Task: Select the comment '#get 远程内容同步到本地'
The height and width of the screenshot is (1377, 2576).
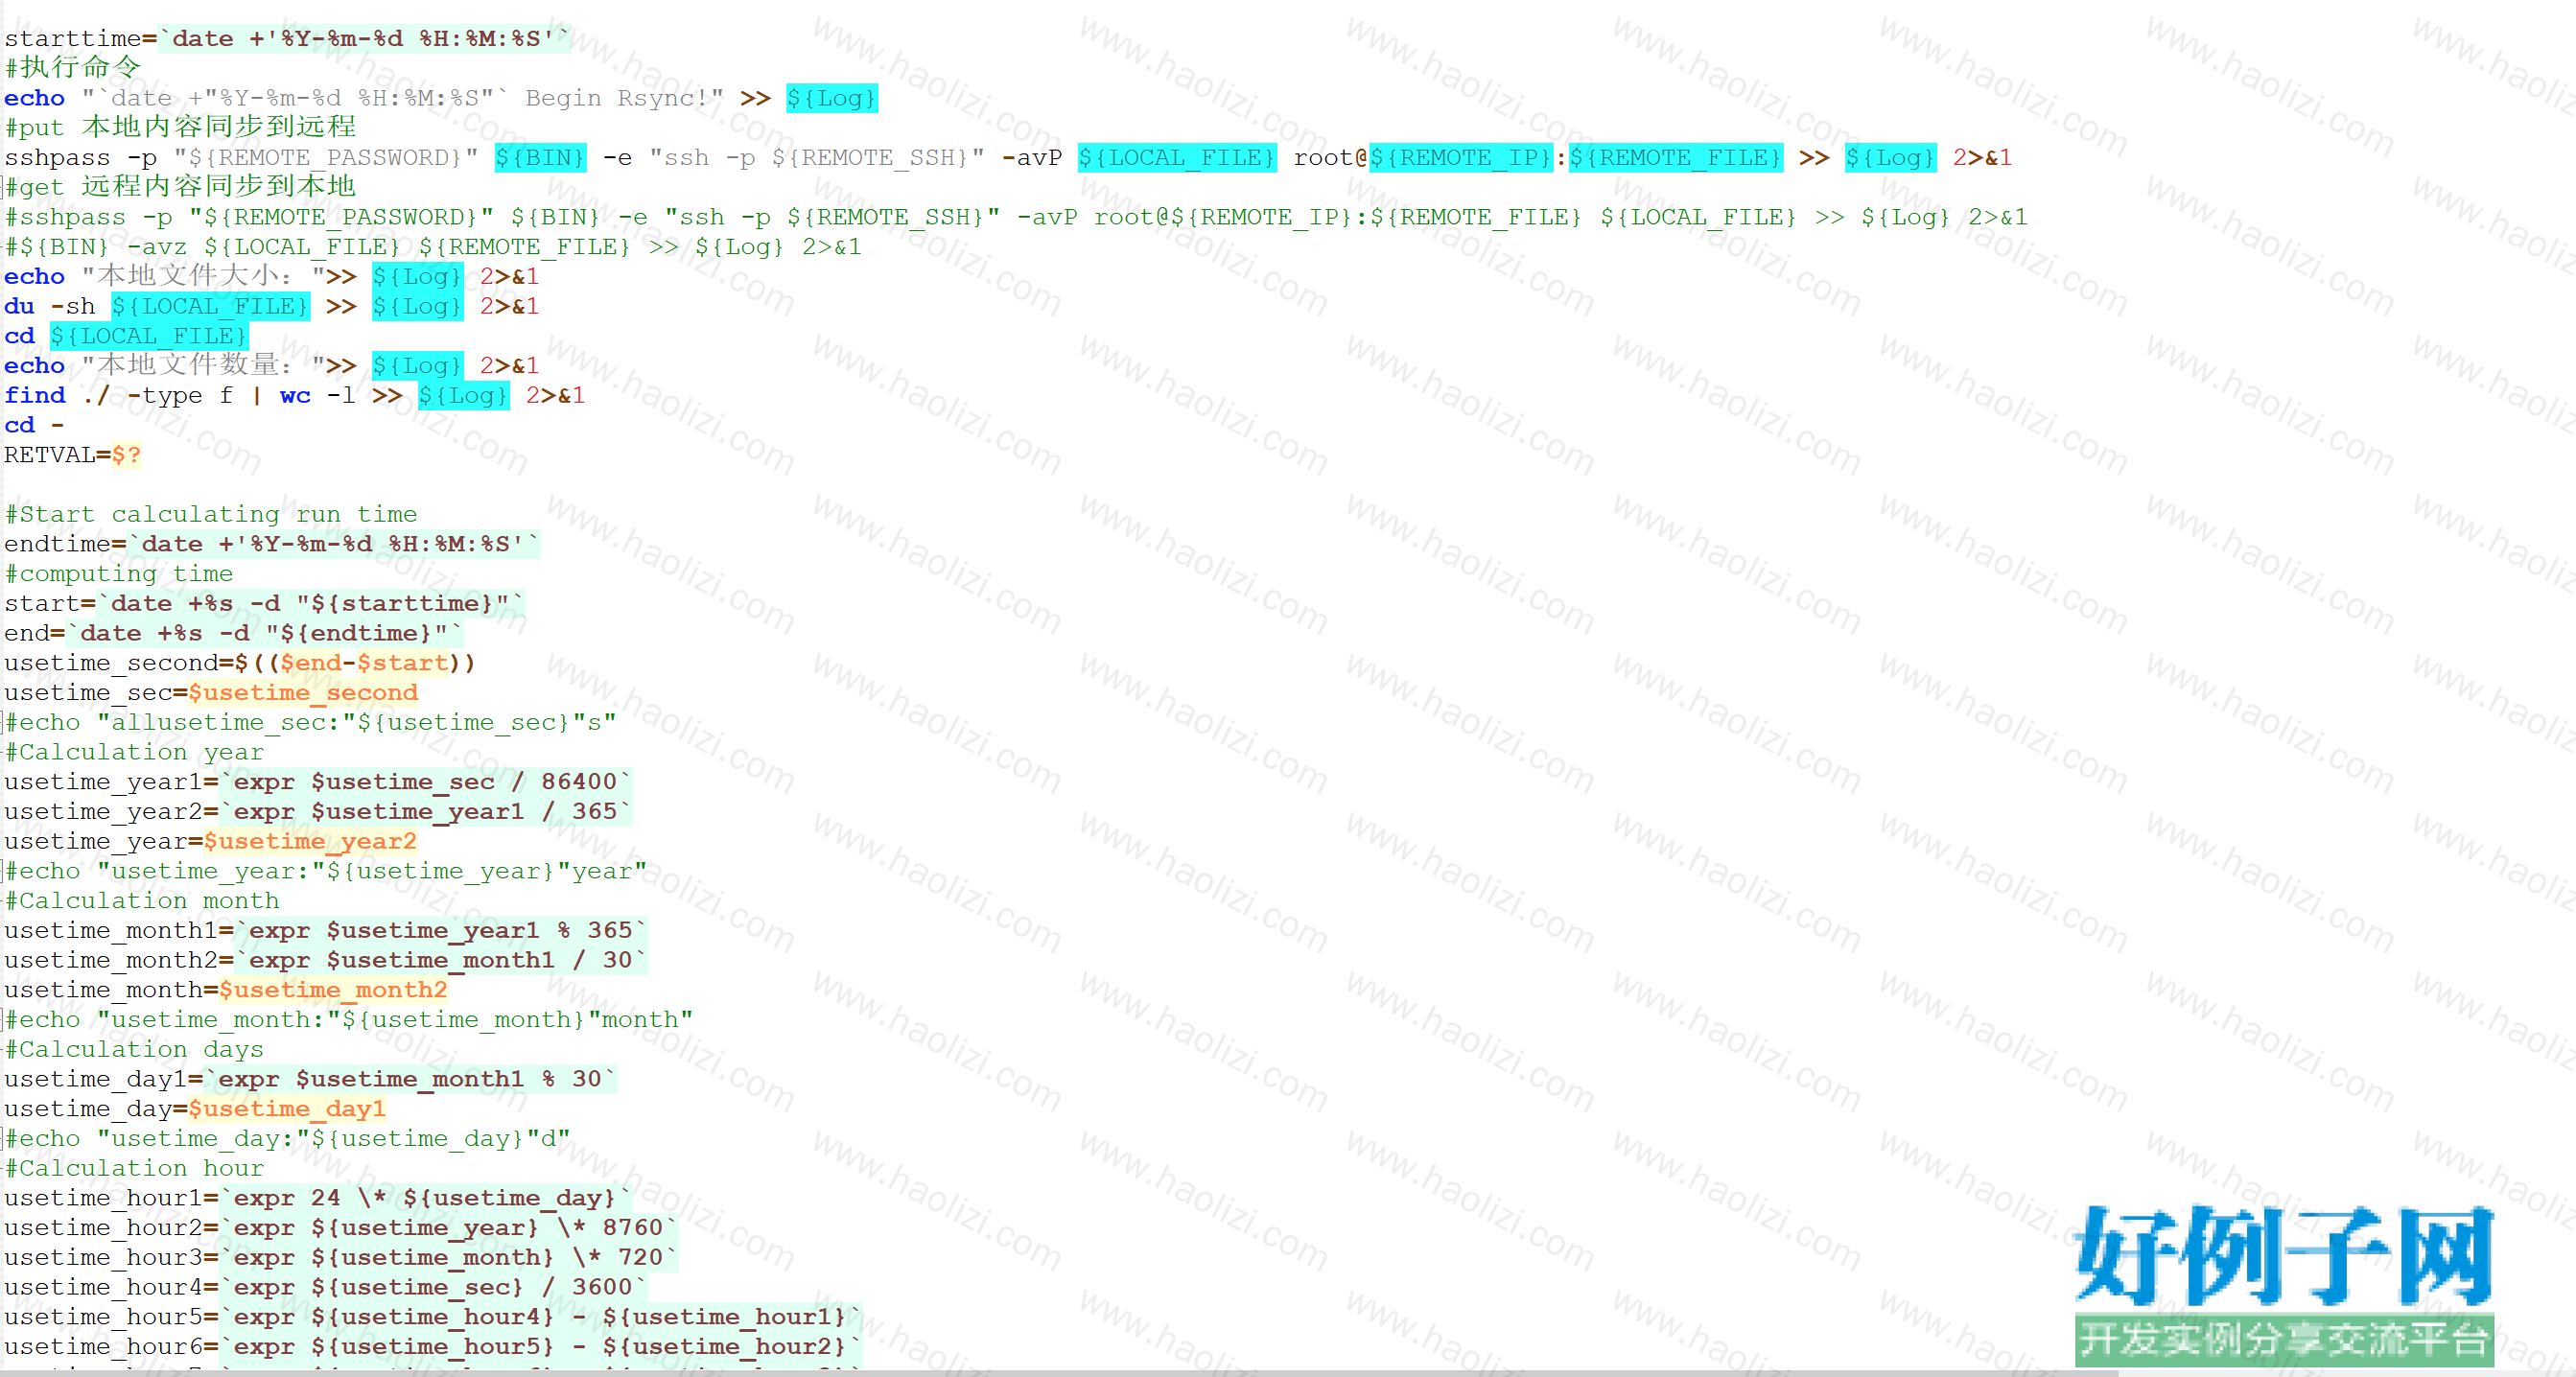Action: (180, 187)
